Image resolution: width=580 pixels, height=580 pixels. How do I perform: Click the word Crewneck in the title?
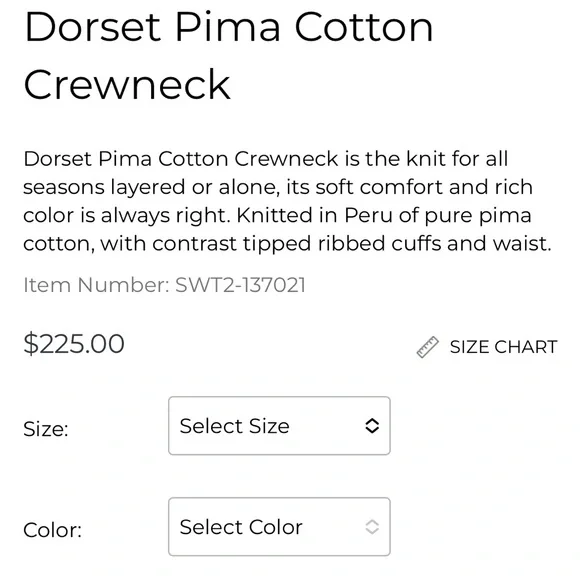[127, 85]
